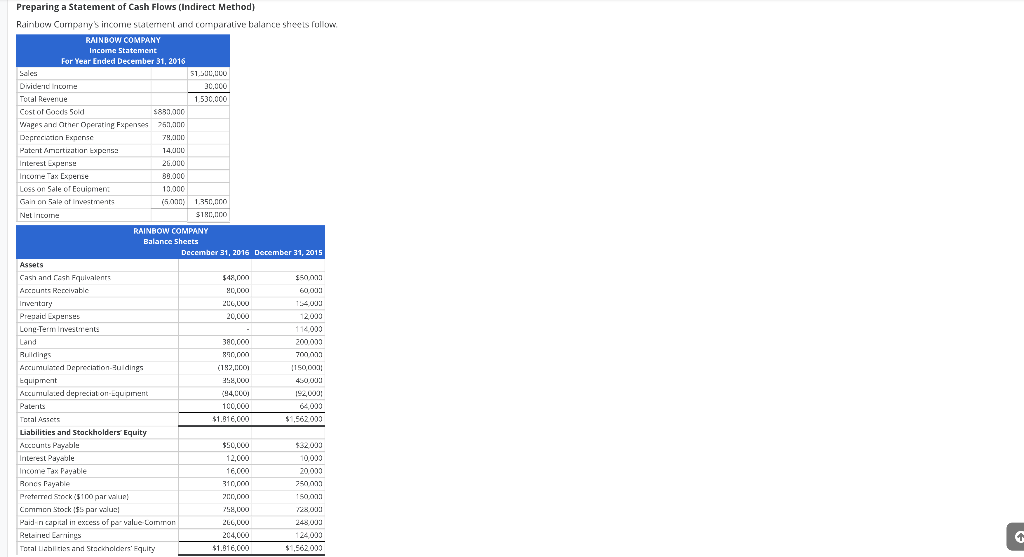
Task: Click the 'Interest Payable' row label
Action: coord(47,458)
